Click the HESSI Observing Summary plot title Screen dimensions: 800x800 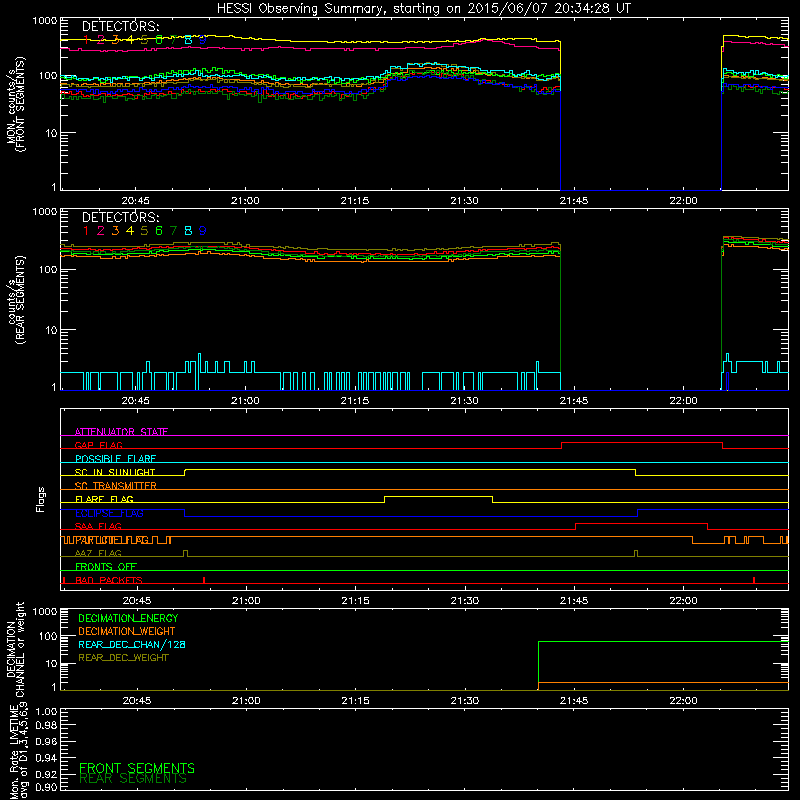[x=423, y=9]
